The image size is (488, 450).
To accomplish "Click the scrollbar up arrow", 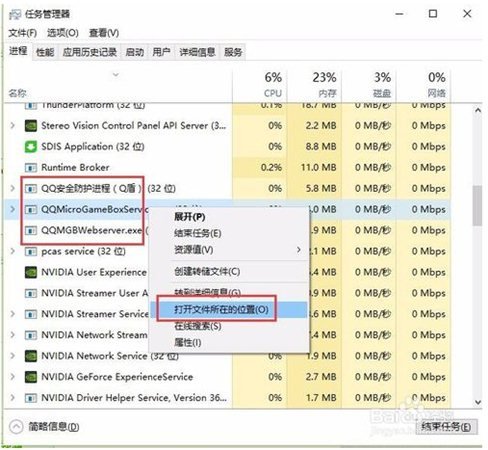I will [x=478, y=110].
